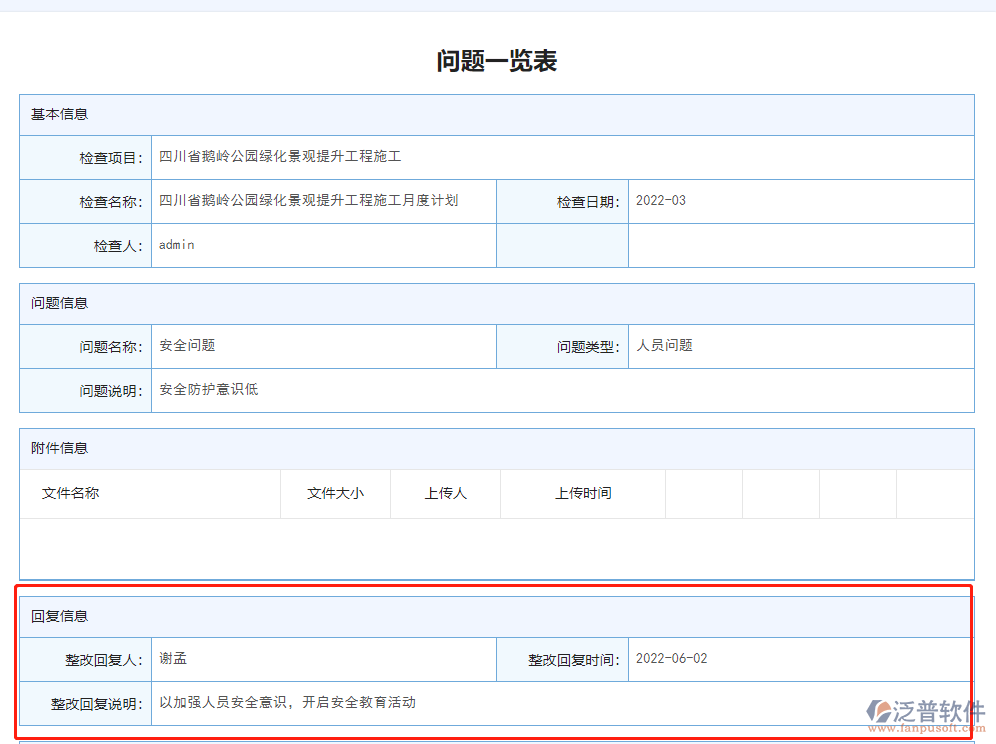This screenshot has width=996, height=744.
Task: Click the 问题类型 value 人员问题
Action: (665, 346)
